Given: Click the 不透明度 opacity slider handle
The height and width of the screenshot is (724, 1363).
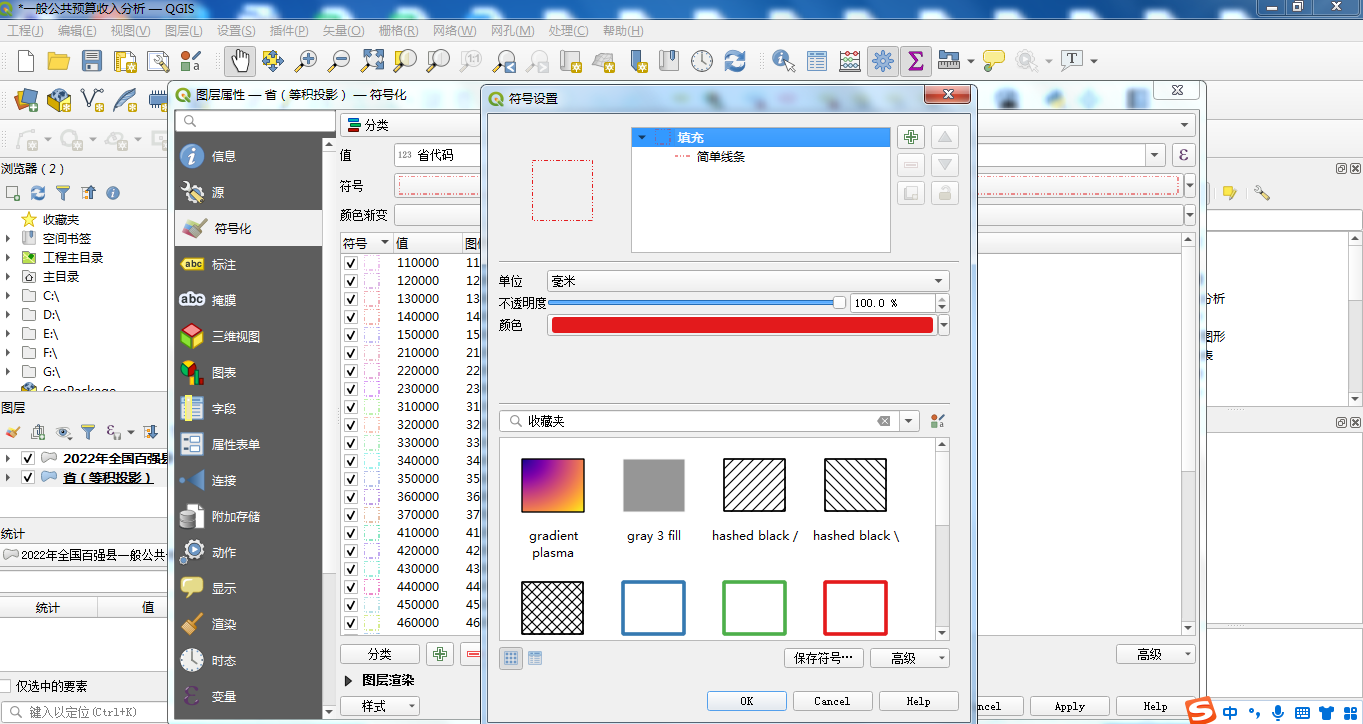Looking at the screenshot, I should point(839,302).
